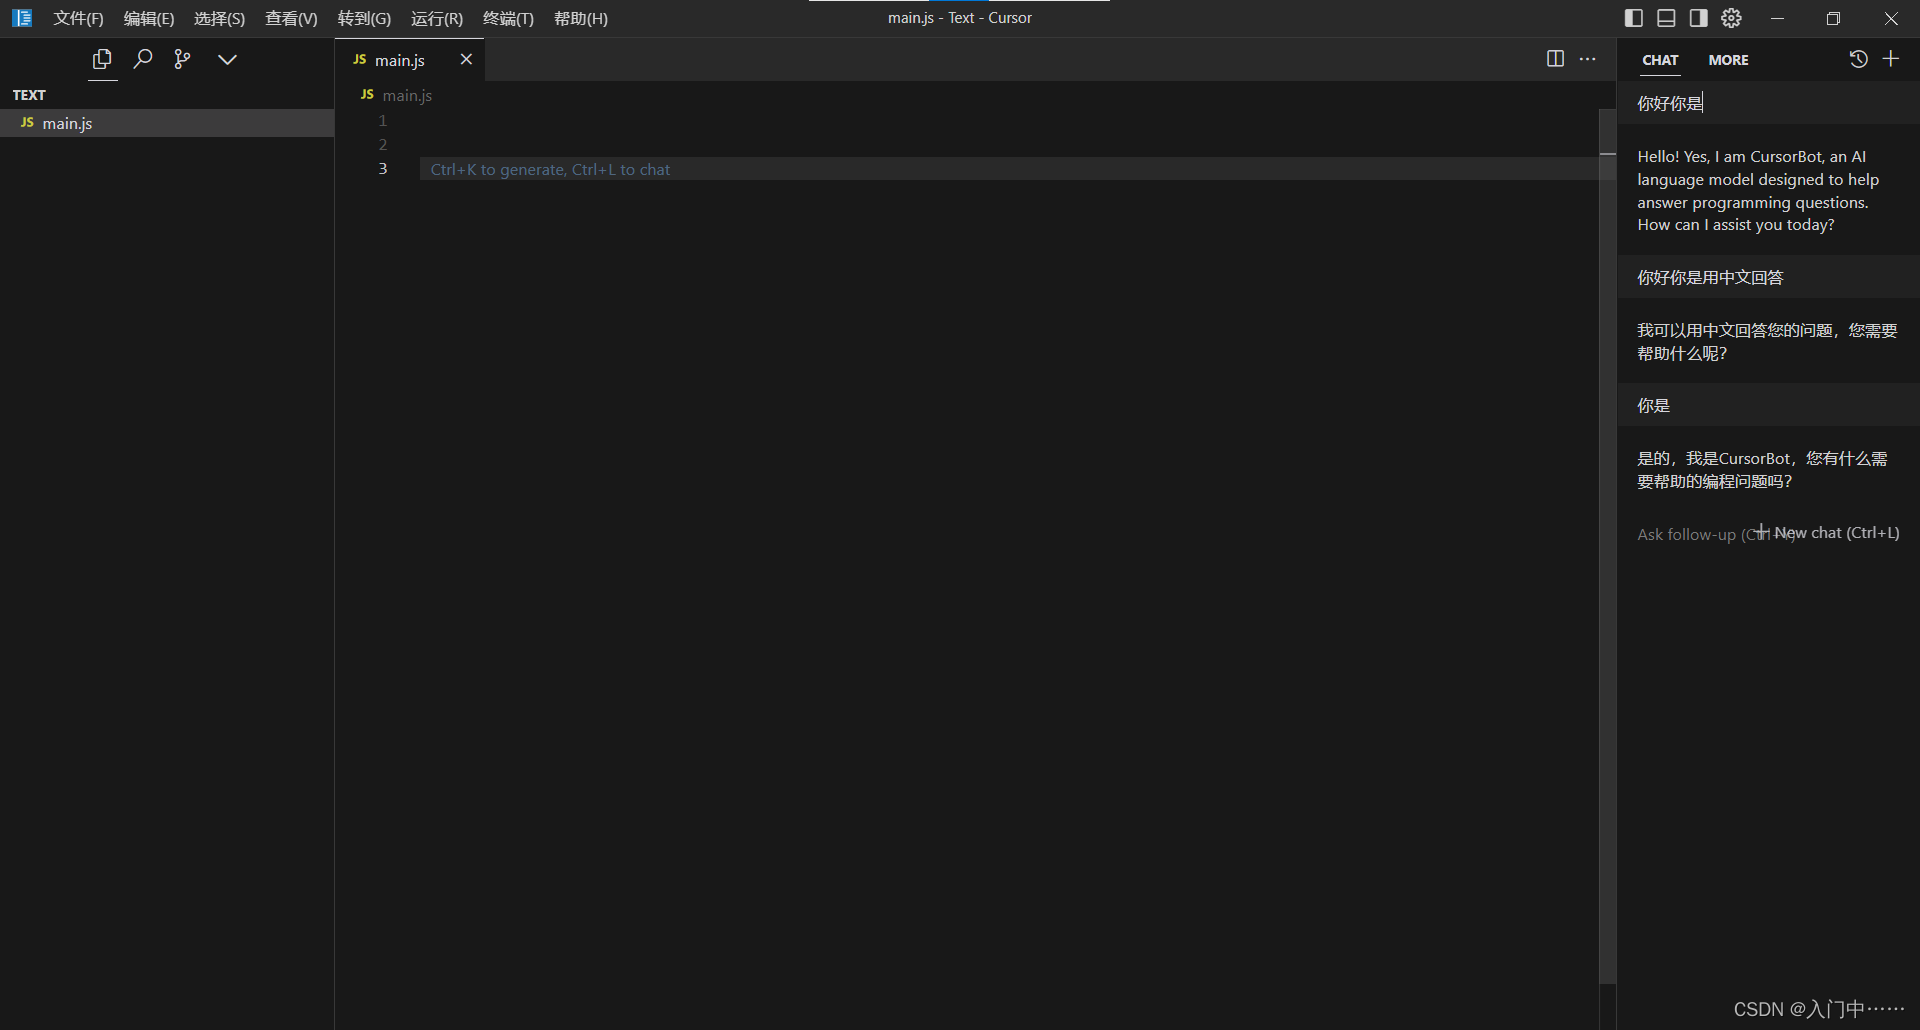The height and width of the screenshot is (1030, 1920).
Task: Click the reply starting 我可以用中文回答
Action: (x=1768, y=342)
